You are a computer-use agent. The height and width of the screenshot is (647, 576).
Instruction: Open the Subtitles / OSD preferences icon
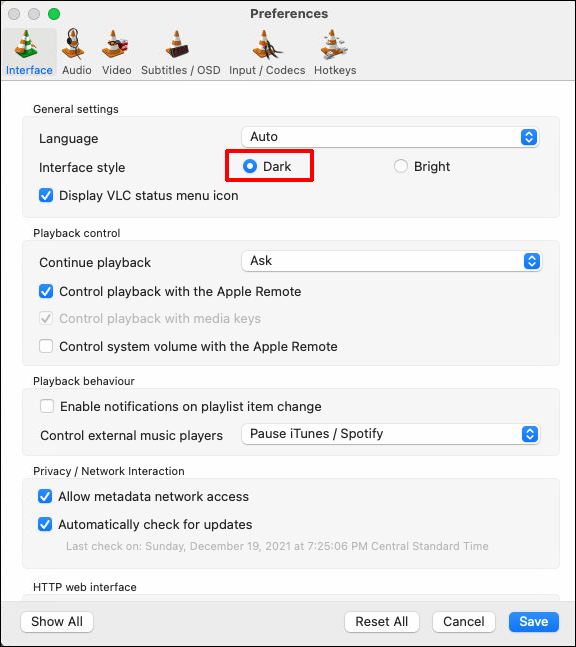(177, 44)
